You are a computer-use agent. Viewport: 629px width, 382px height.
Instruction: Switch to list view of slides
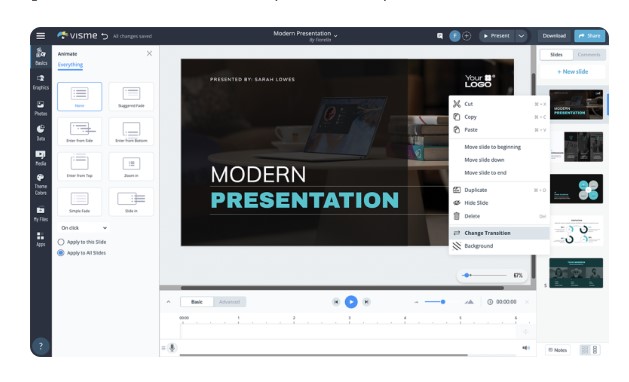[x=595, y=350]
